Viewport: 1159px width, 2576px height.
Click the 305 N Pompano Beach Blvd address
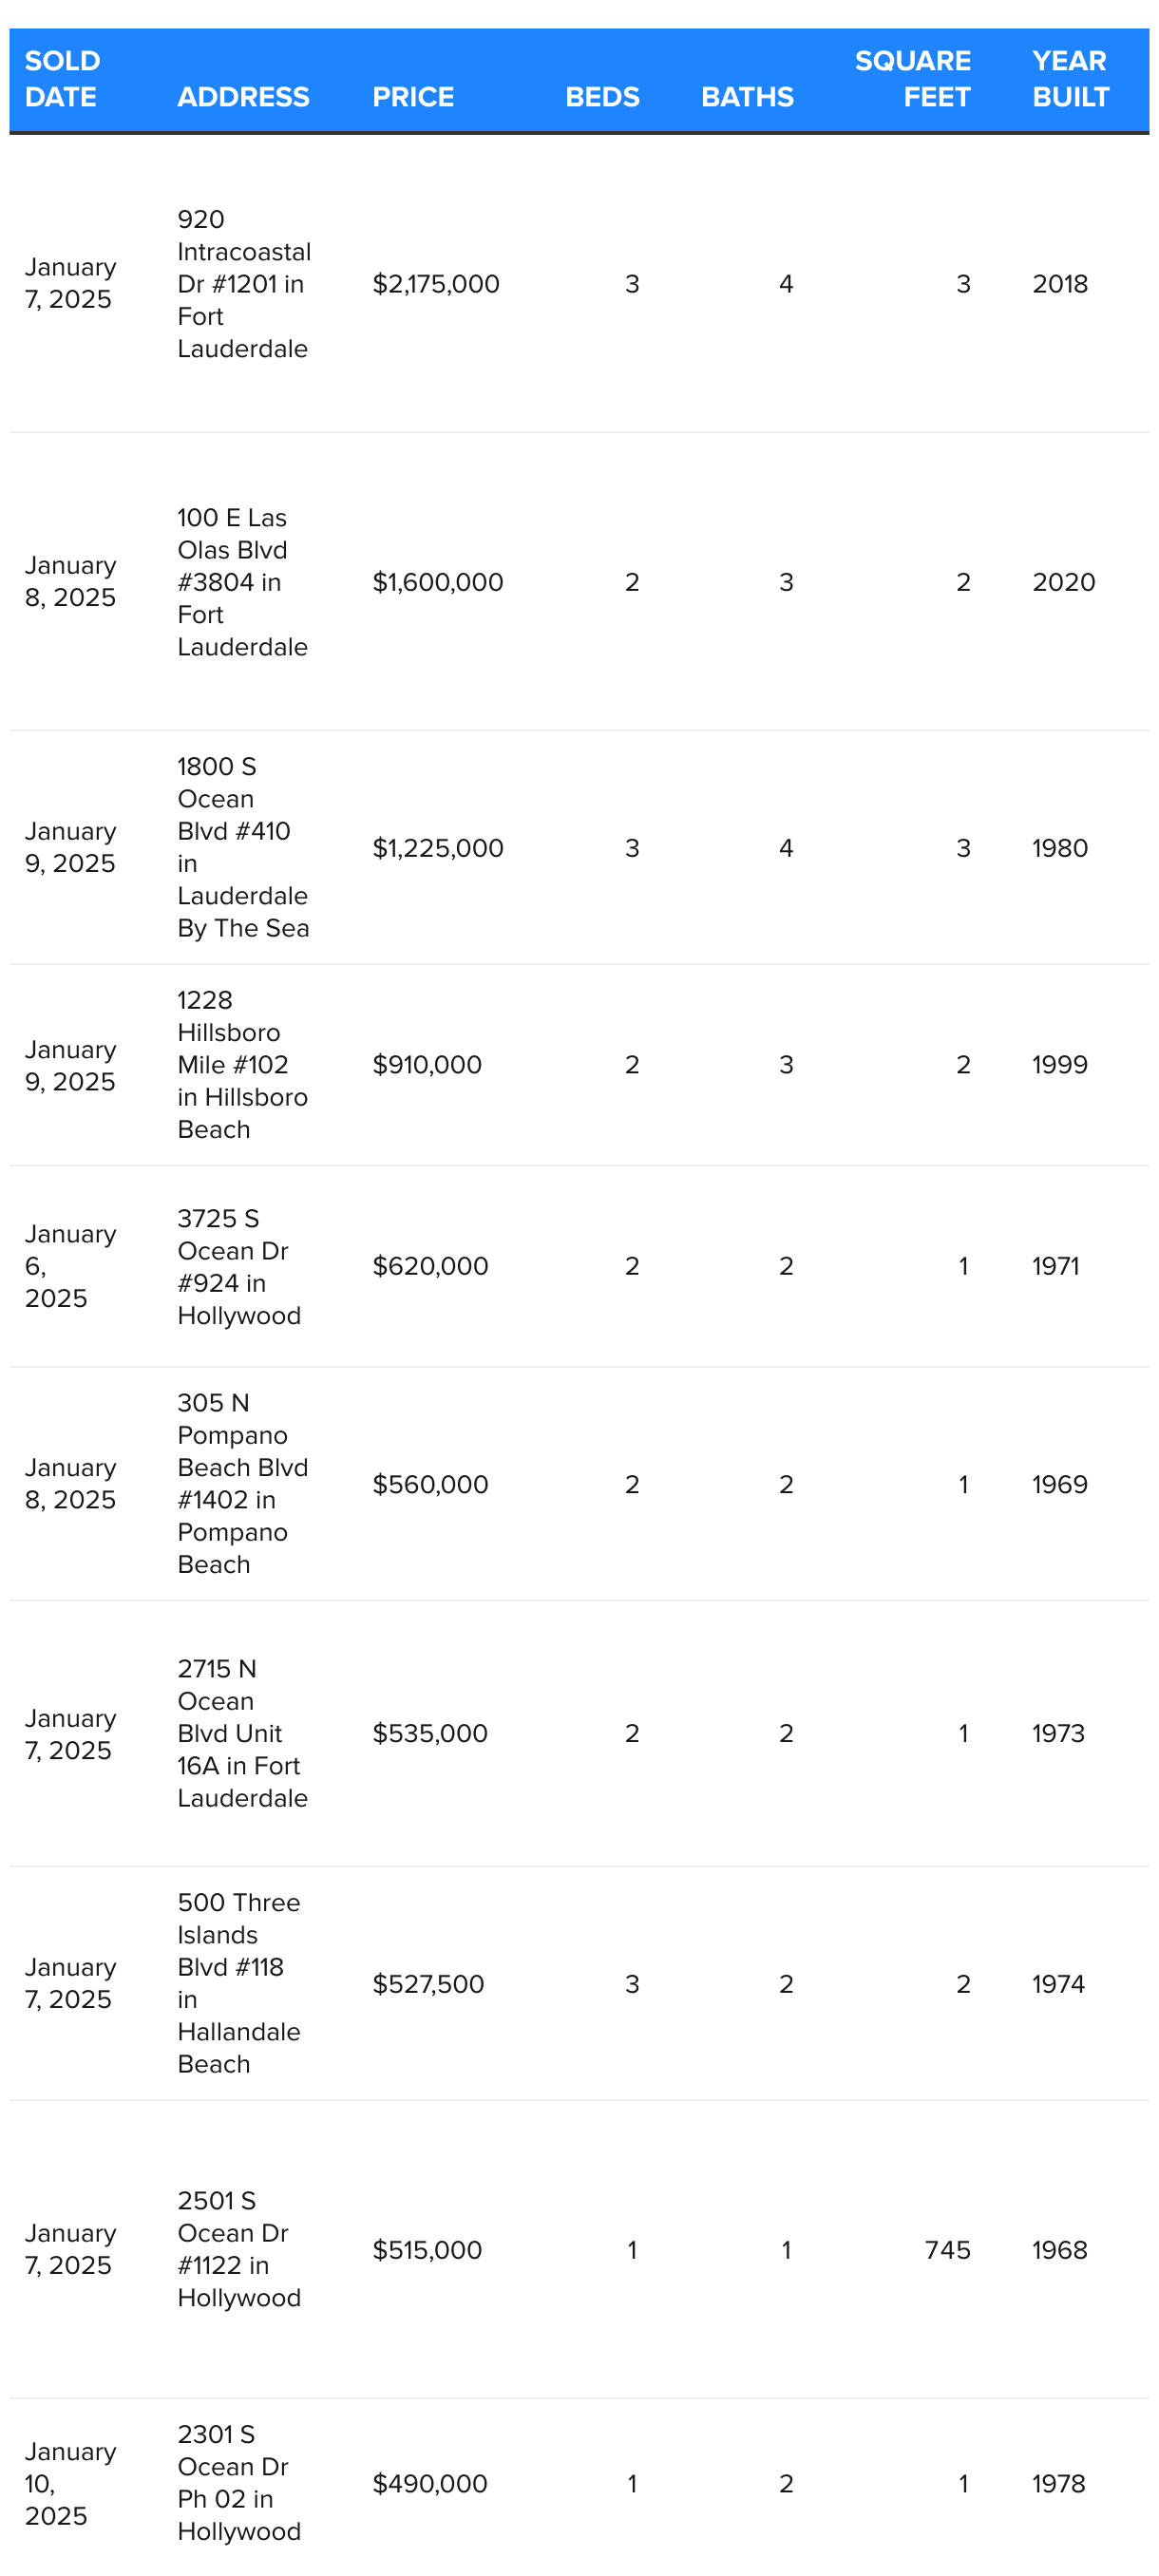coord(241,1483)
